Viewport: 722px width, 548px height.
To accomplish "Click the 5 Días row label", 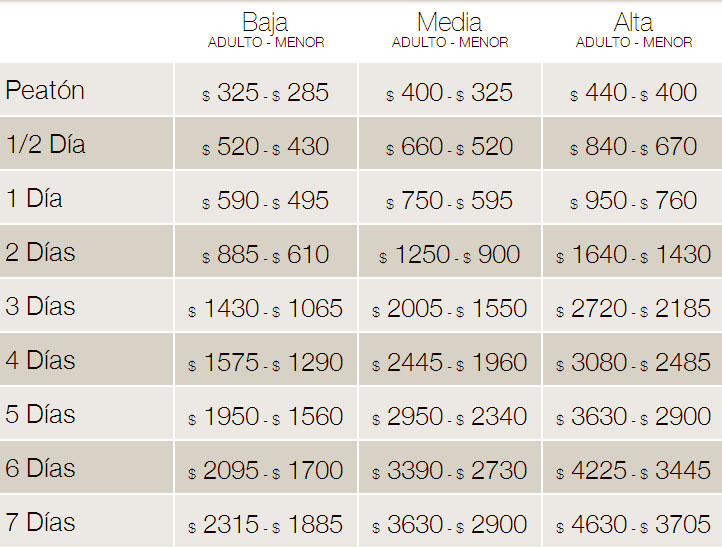I will 40,415.
